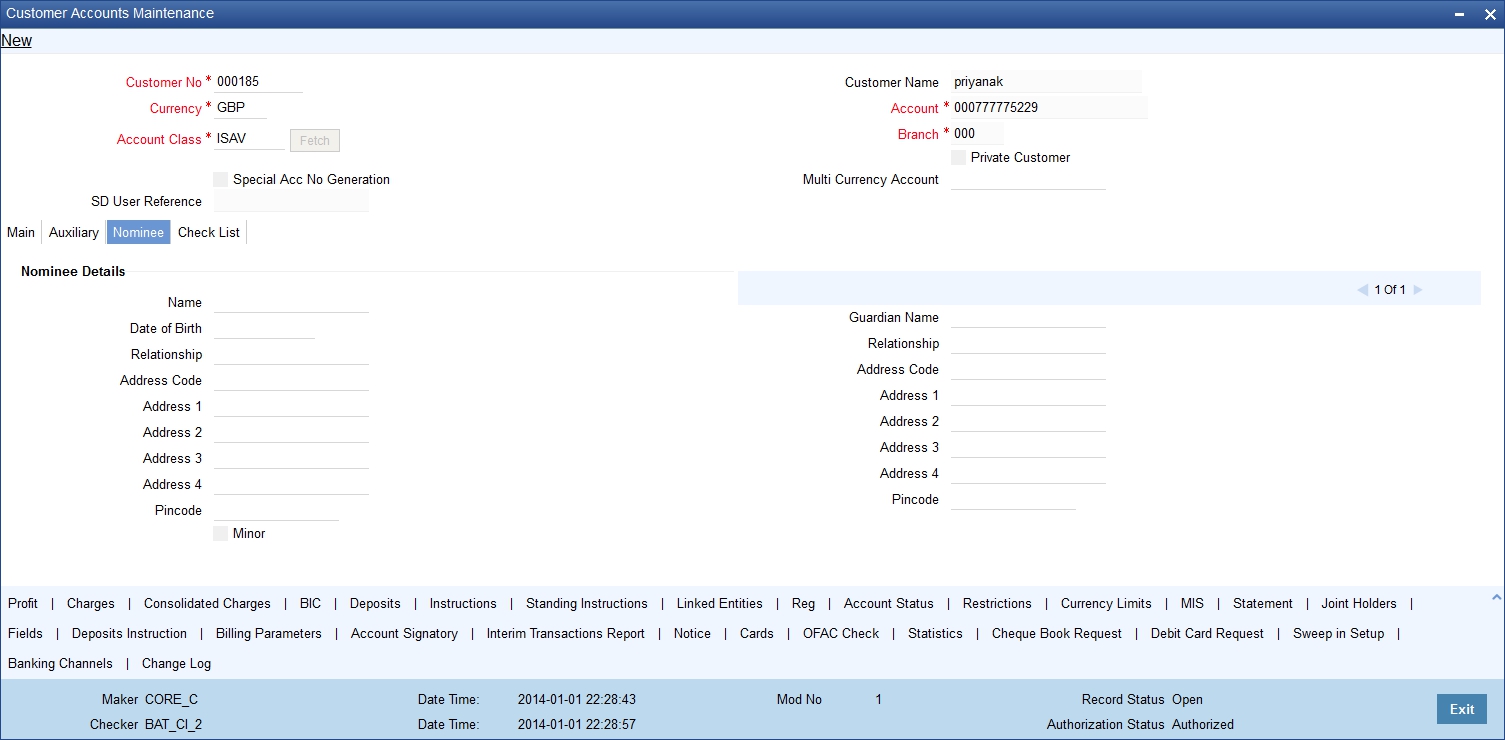Viewport: 1505px width, 740px height.
Task: Click the nominee Name input field
Action: tap(291, 302)
